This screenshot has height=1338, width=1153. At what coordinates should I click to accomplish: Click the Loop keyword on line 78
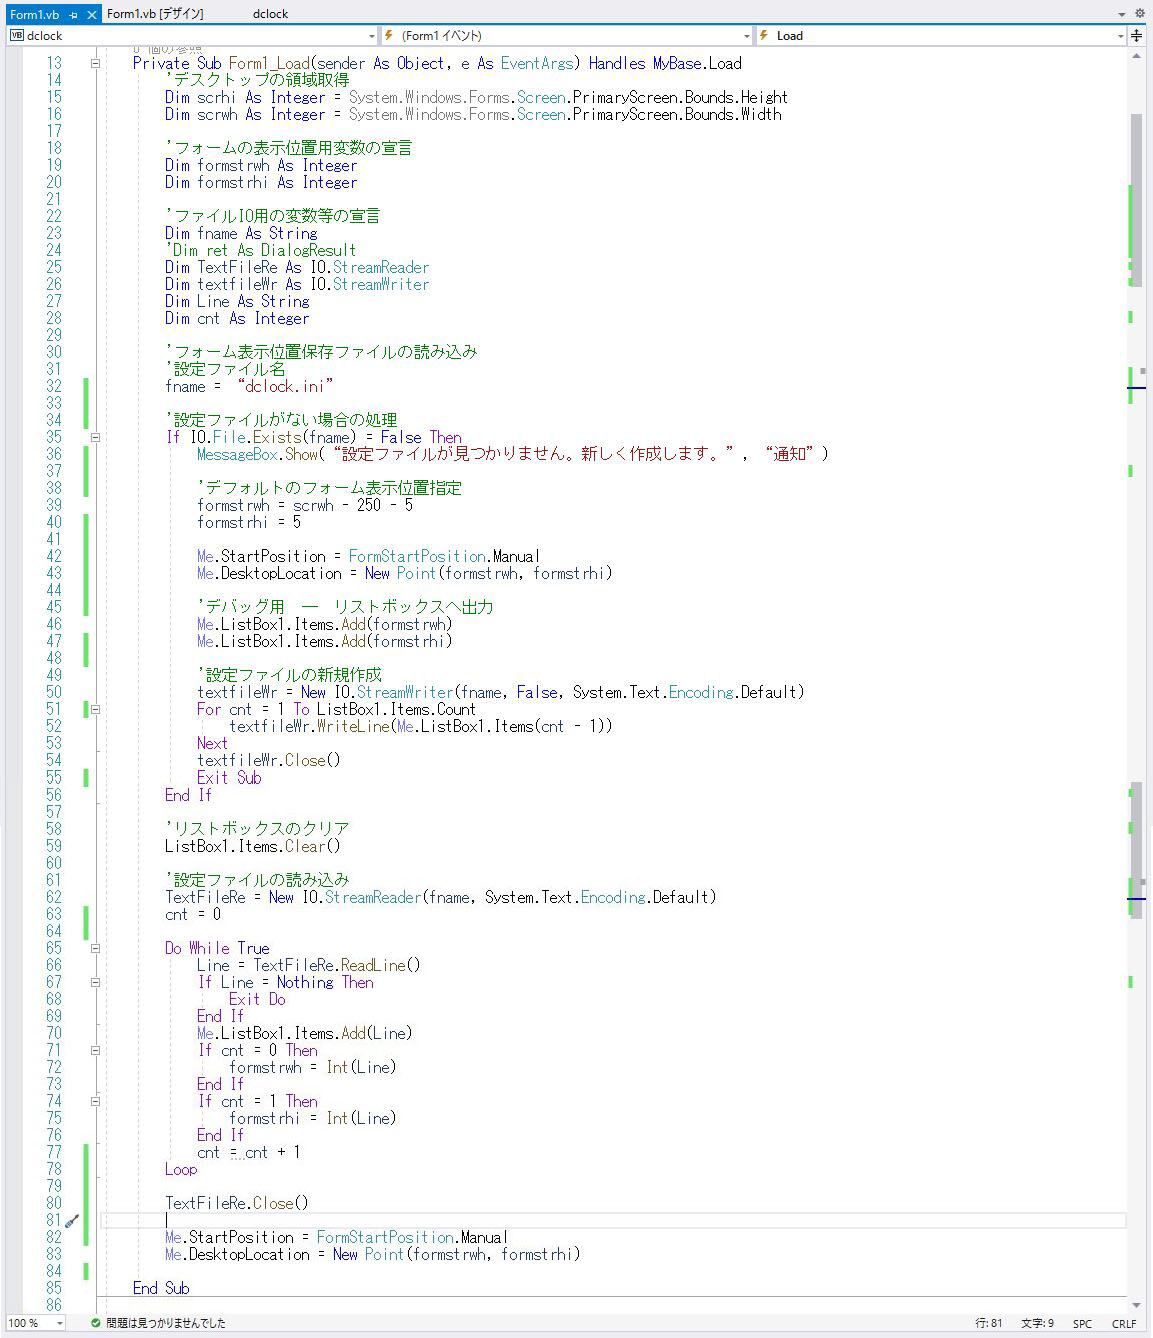click(x=181, y=1169)
